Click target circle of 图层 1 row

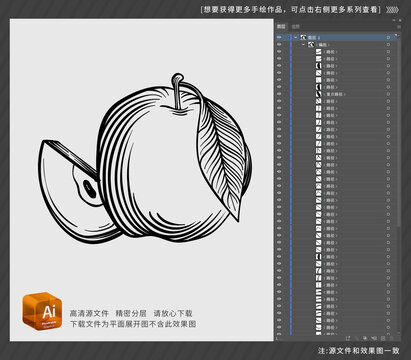tap(388, 37)
